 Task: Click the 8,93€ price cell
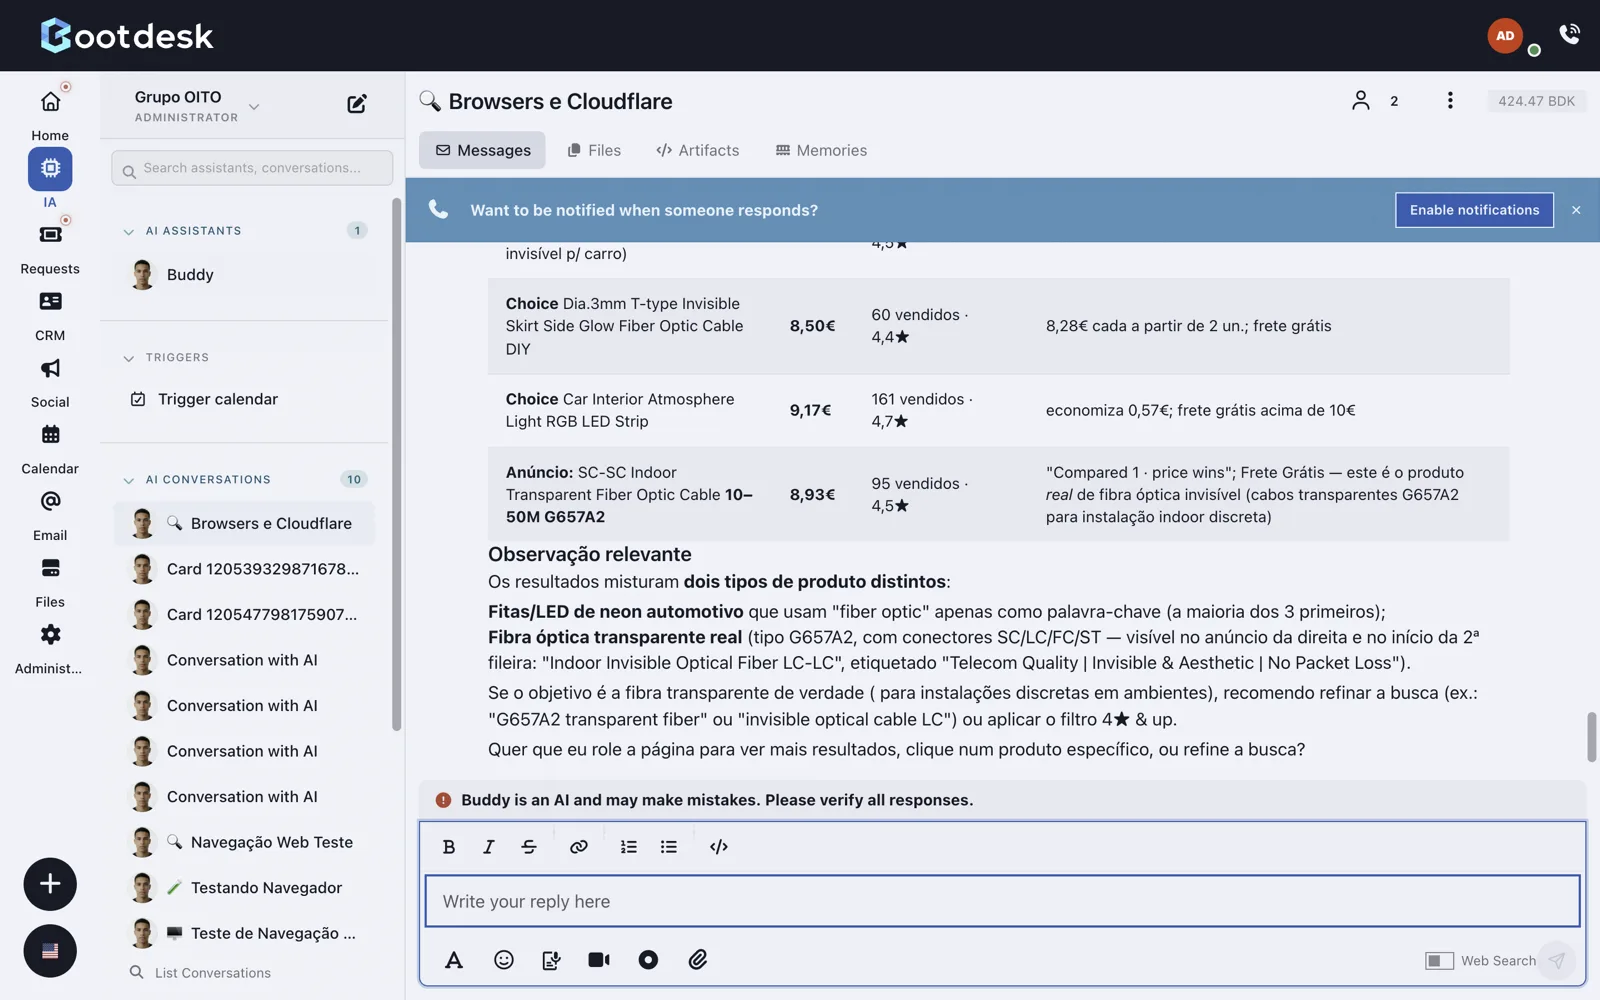pyautogui.click(x=811, y=494)
